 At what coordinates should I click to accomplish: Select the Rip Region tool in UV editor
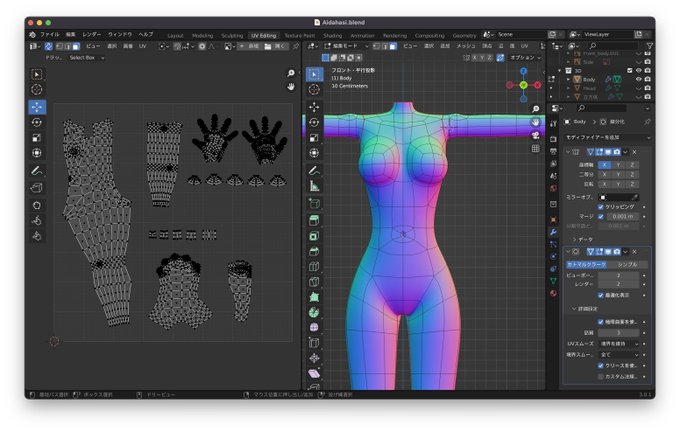pos(37,188)
